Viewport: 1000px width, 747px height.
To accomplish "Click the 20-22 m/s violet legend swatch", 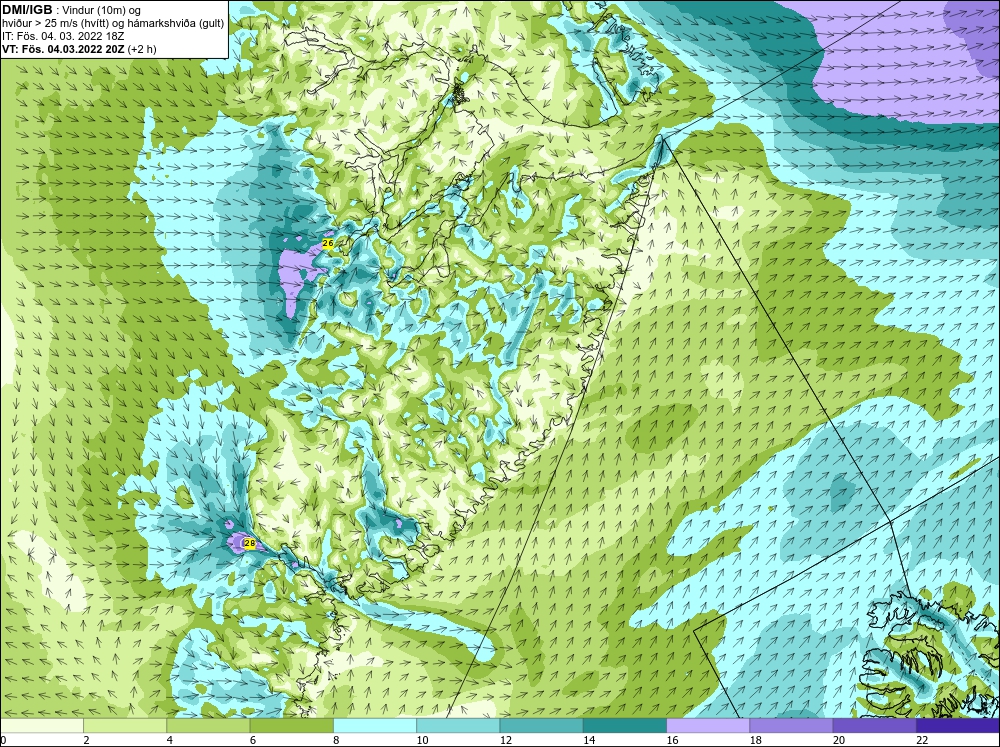I will tap(874, 725).
